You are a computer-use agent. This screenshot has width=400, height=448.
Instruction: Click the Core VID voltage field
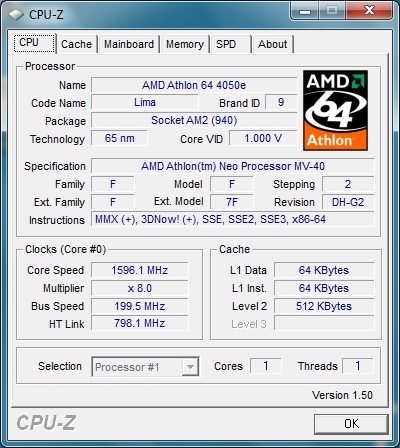pyautogui.click(x=263, y=138)
